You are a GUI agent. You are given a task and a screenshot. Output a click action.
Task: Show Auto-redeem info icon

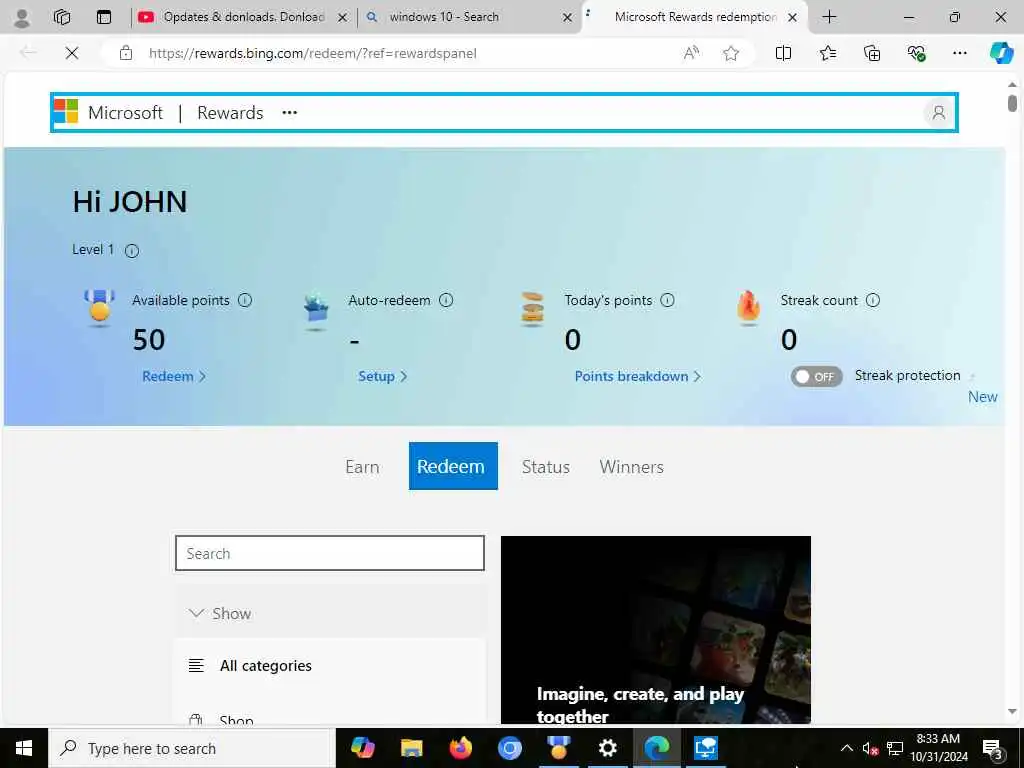click(x=446, y=300)
